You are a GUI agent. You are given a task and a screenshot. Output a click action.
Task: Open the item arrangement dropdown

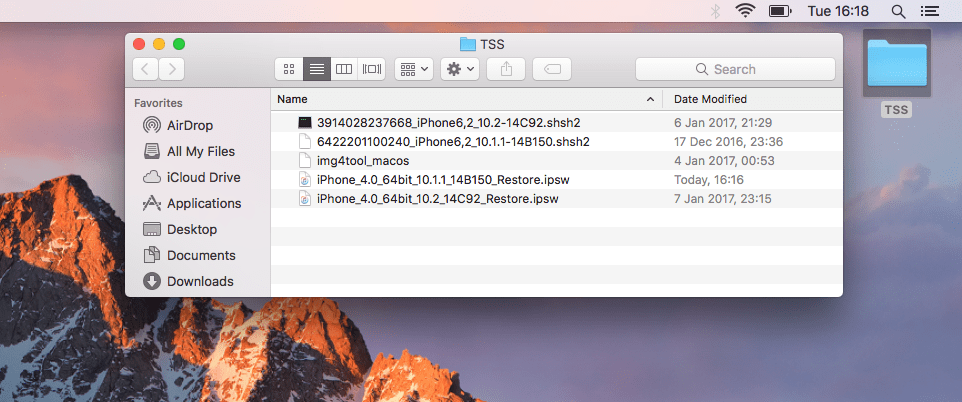click(x=414, y=69)
